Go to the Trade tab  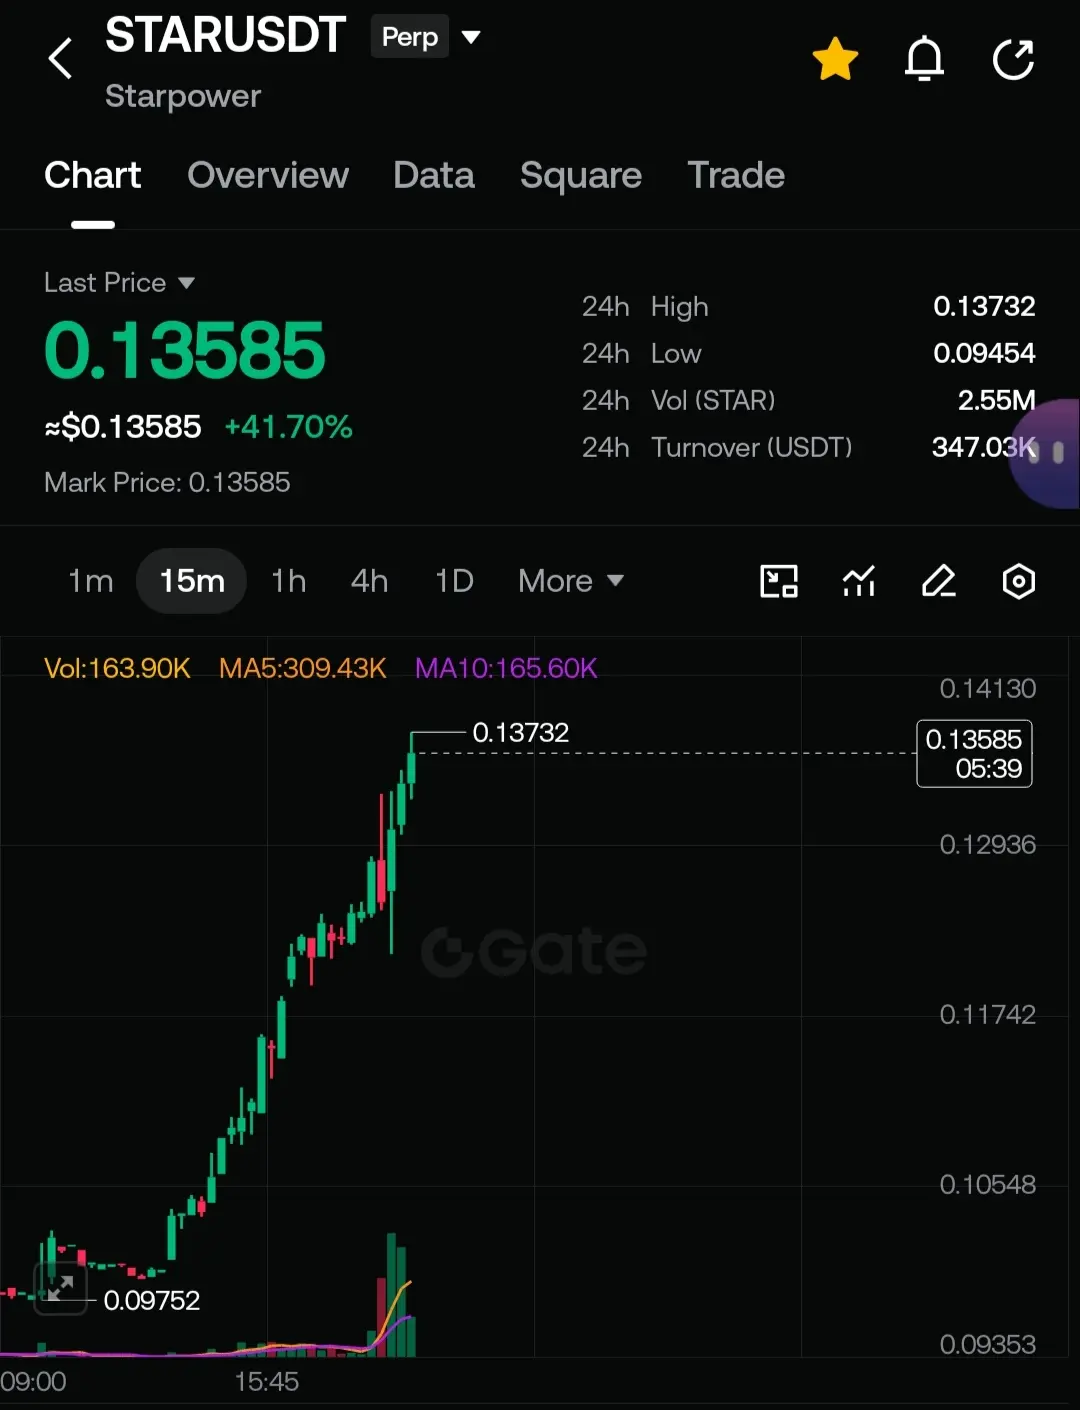coord(736,175)
